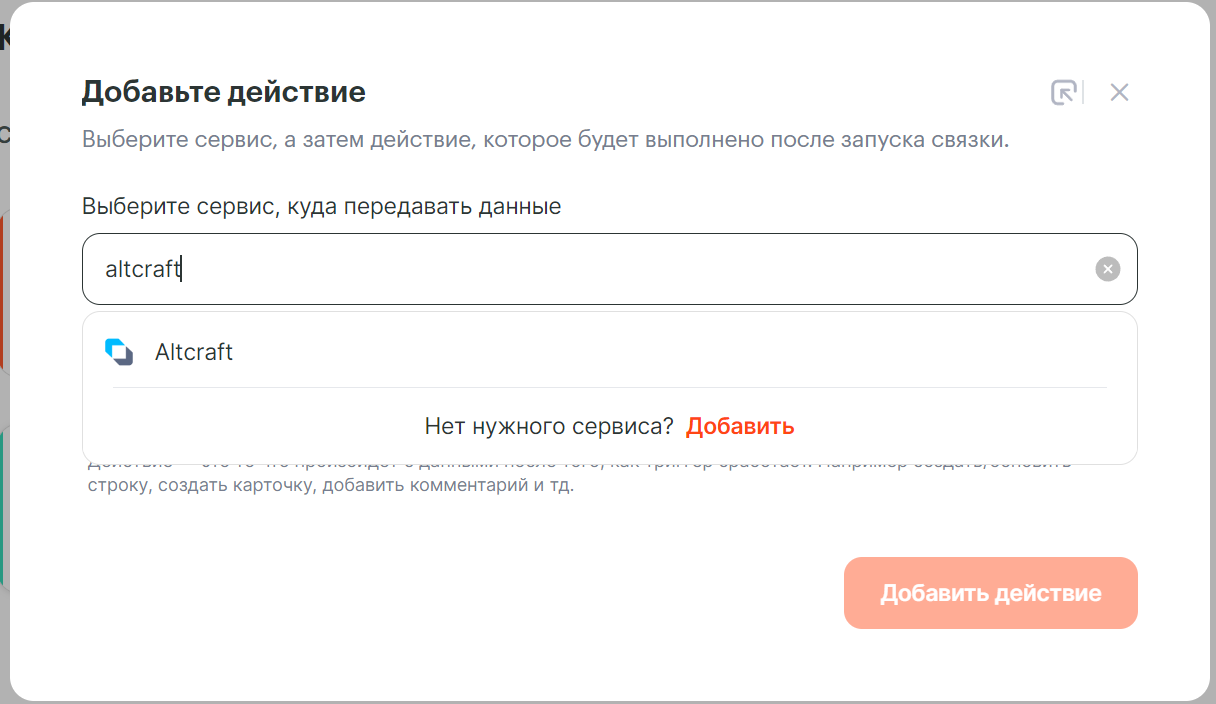
Task: Select Altcraft from the service results
Action: coord(610,352)
